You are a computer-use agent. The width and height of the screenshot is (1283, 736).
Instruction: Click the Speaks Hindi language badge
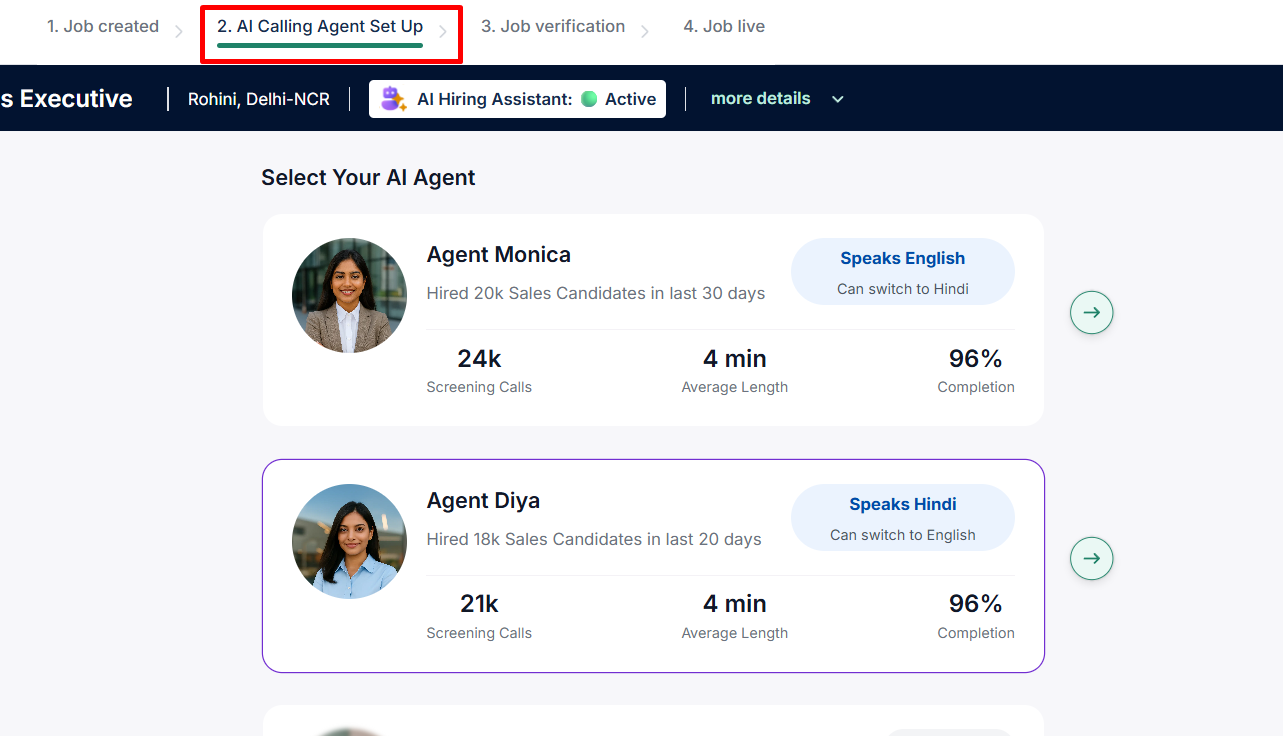[x=903, y=517]
